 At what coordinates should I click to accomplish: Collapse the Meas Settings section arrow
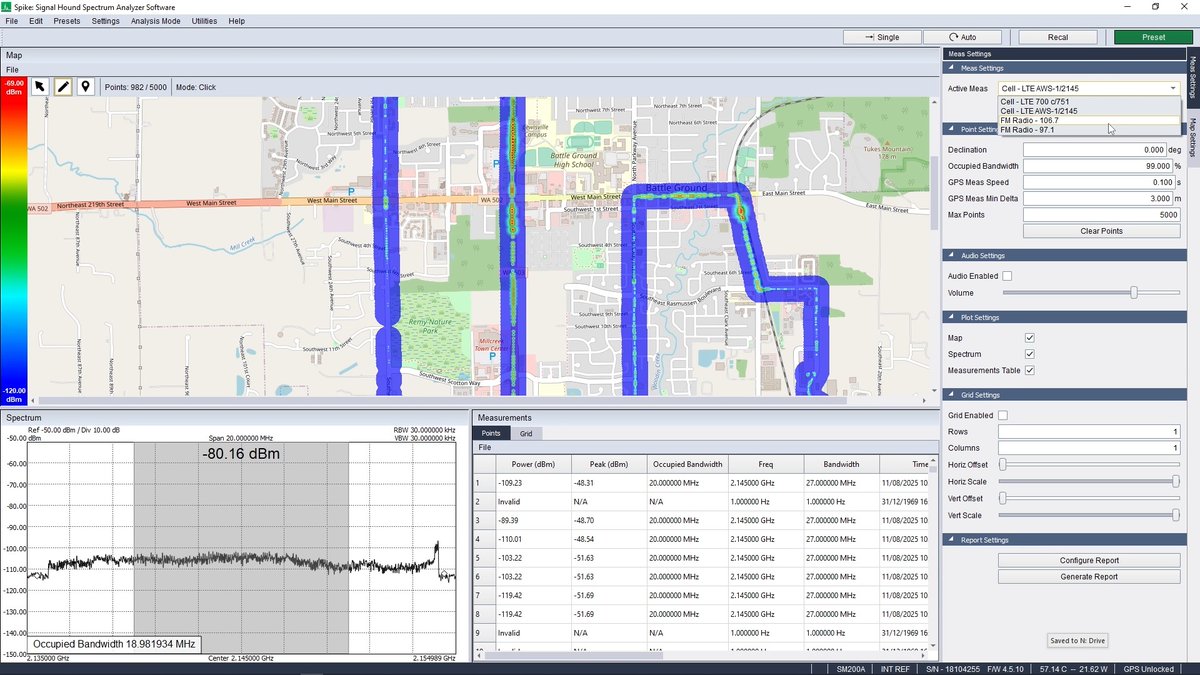pyautogui.click(x=952, y=68)
